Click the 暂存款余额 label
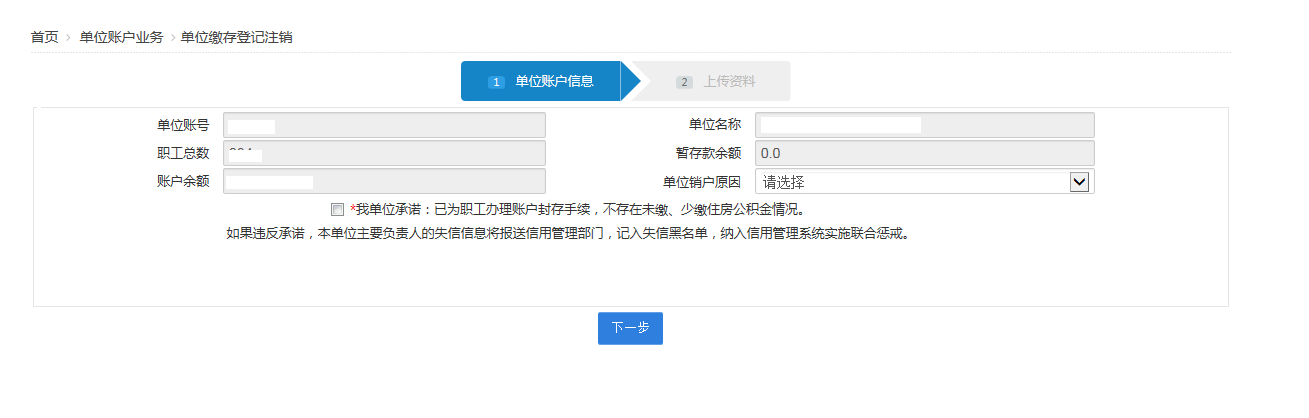 tap(708, 153)
